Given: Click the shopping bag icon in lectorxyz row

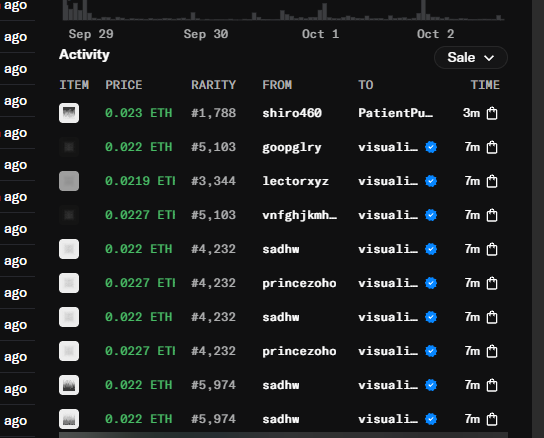Looking at the screenshot, I should point(492,181).
